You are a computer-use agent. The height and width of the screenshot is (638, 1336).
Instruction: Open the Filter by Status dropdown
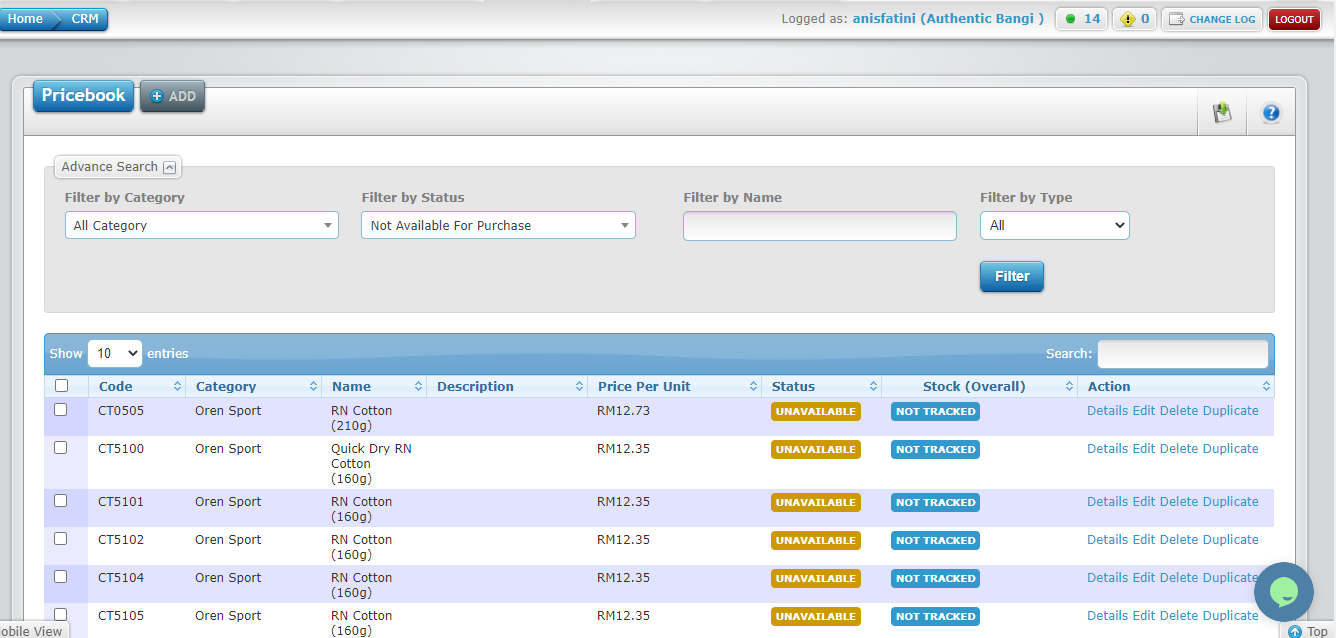498,225
